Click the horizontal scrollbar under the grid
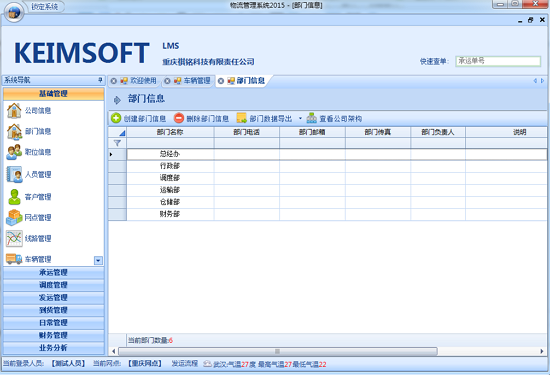 [x=277, y=351]
